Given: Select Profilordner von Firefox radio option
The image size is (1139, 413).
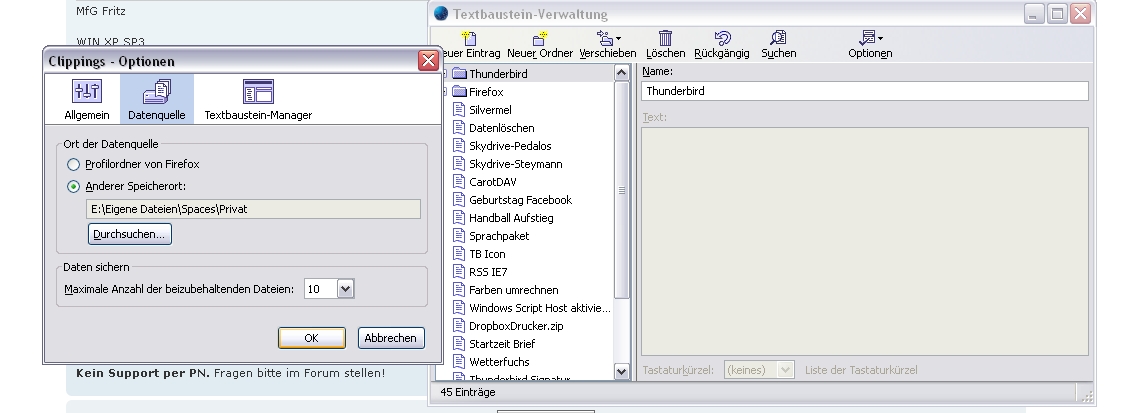Looking at the screenshot, I should (73, 165).
